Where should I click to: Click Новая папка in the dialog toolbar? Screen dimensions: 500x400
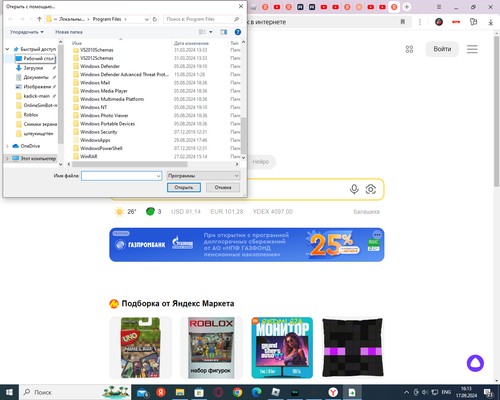(69, 32)
